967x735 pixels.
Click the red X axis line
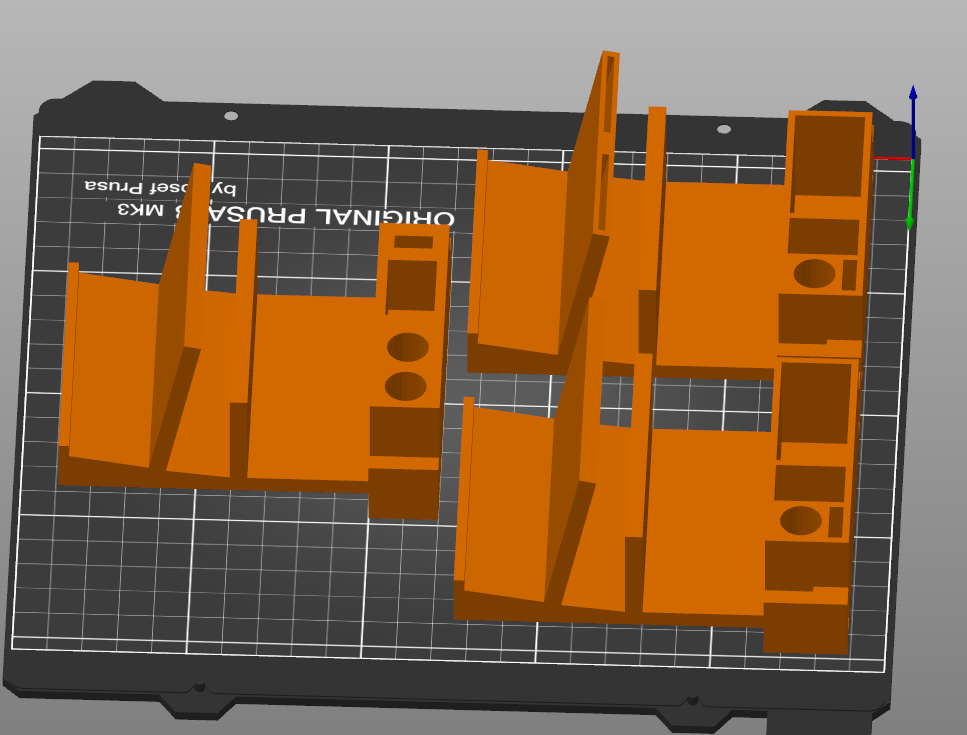890,158
